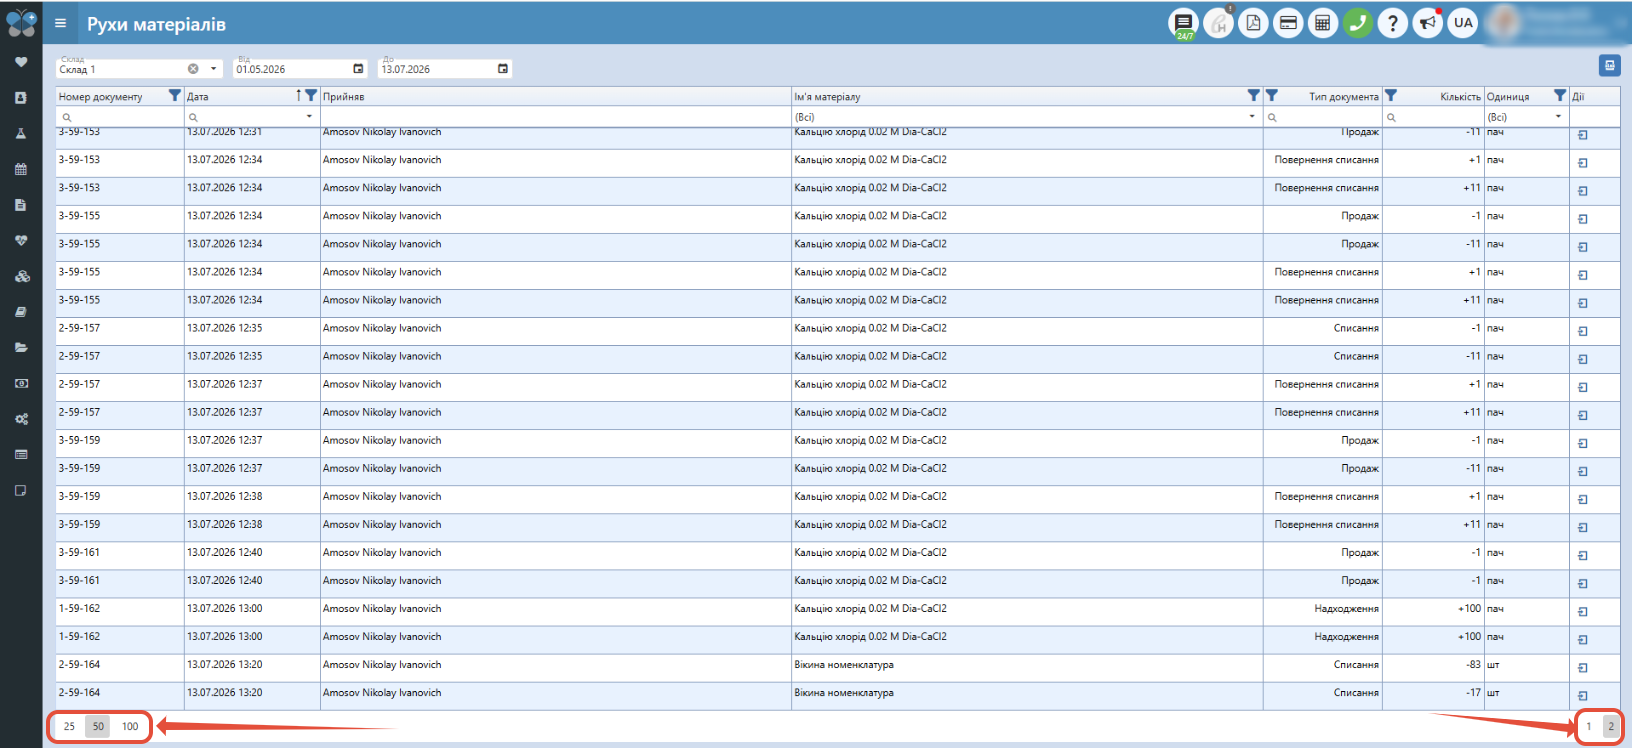Click the signature icon with warning badge
The height and width of the screenshot is (748, 1632).
pyautogui.click(x=1218, y=23)
